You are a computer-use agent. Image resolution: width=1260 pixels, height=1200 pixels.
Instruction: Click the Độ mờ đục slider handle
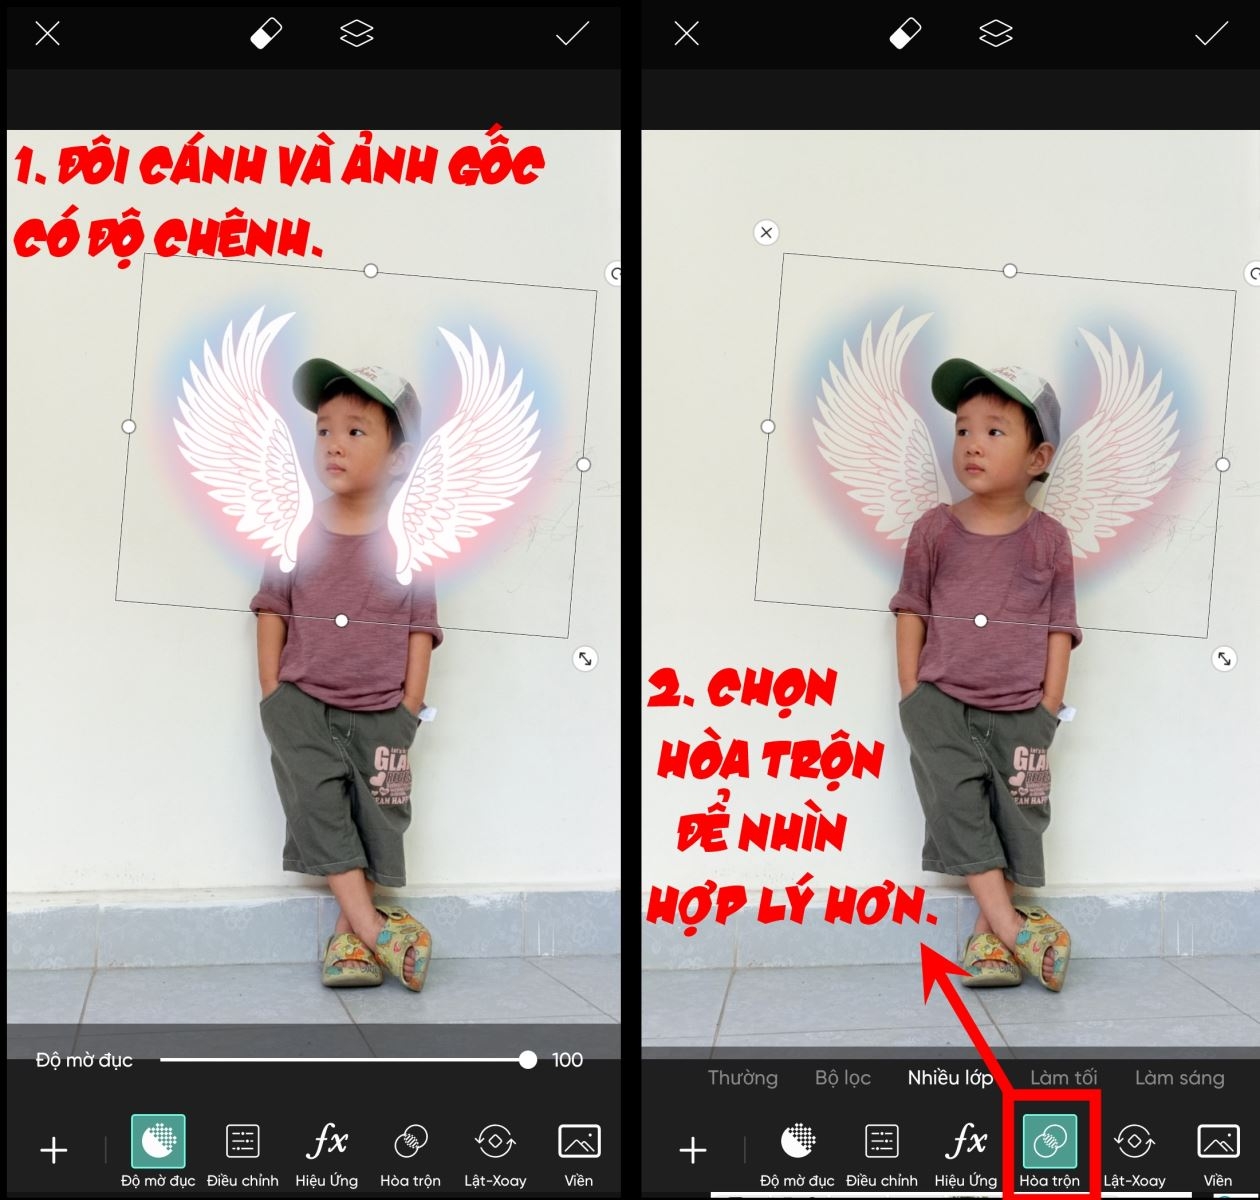527,1060
